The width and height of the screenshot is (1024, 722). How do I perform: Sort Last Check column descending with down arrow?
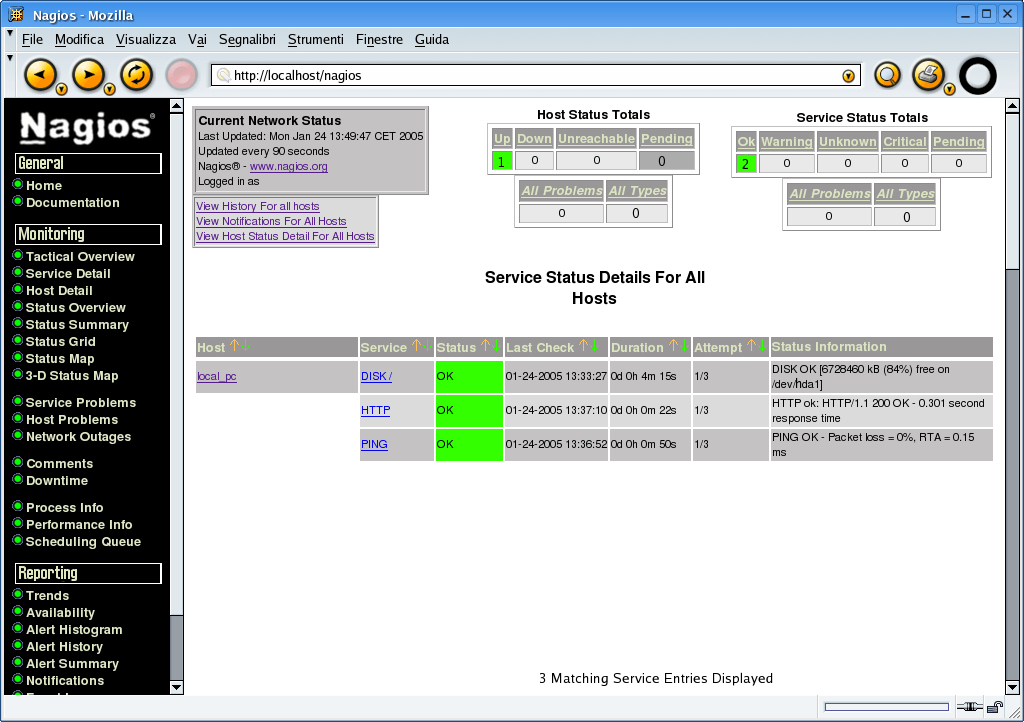594,345
